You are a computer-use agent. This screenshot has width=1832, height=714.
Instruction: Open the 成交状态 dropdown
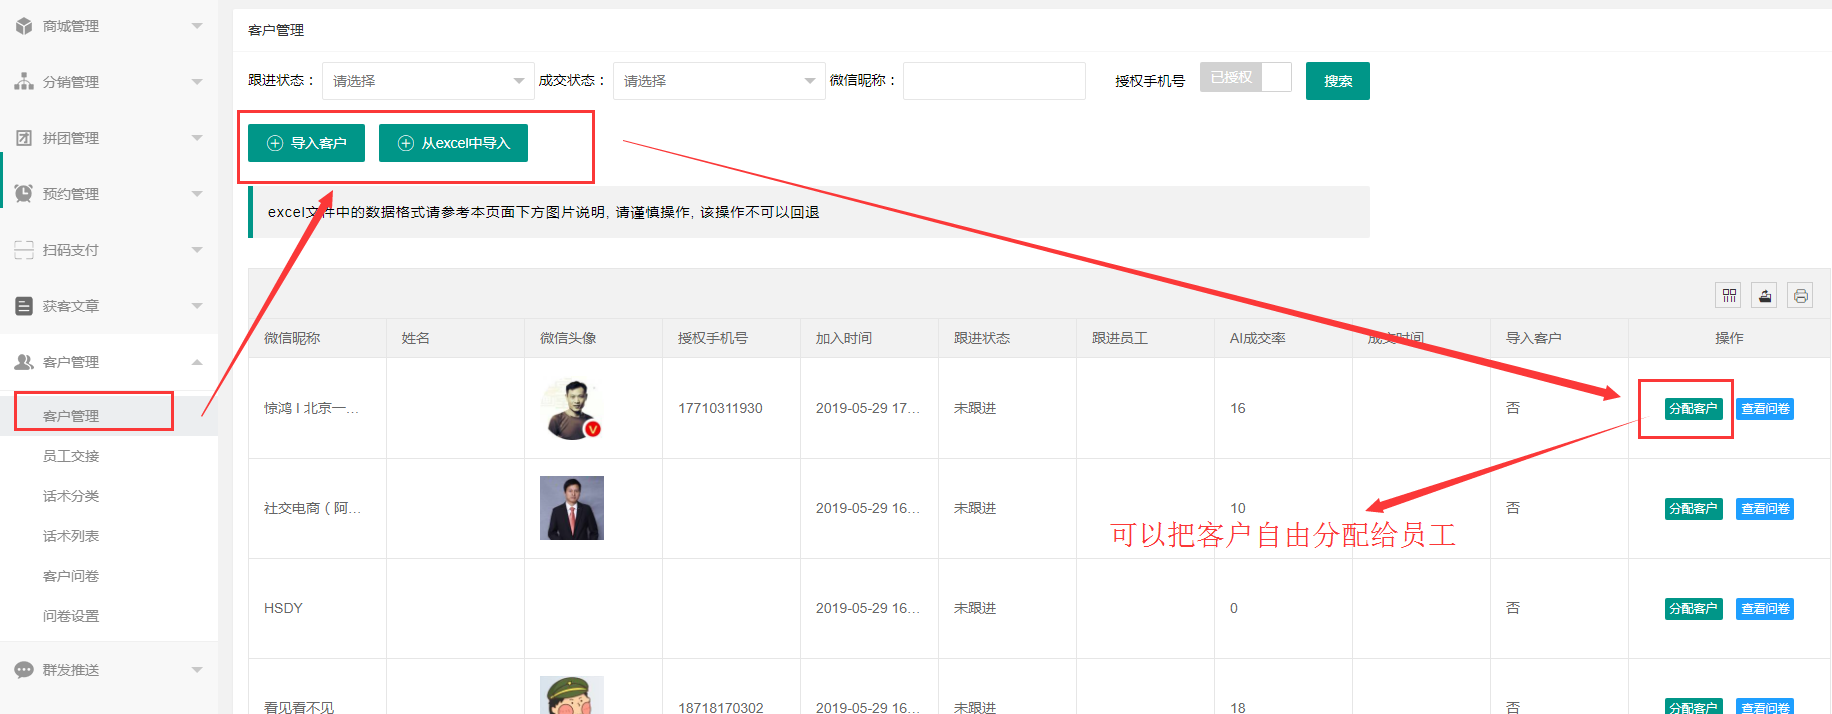(718, 81)
